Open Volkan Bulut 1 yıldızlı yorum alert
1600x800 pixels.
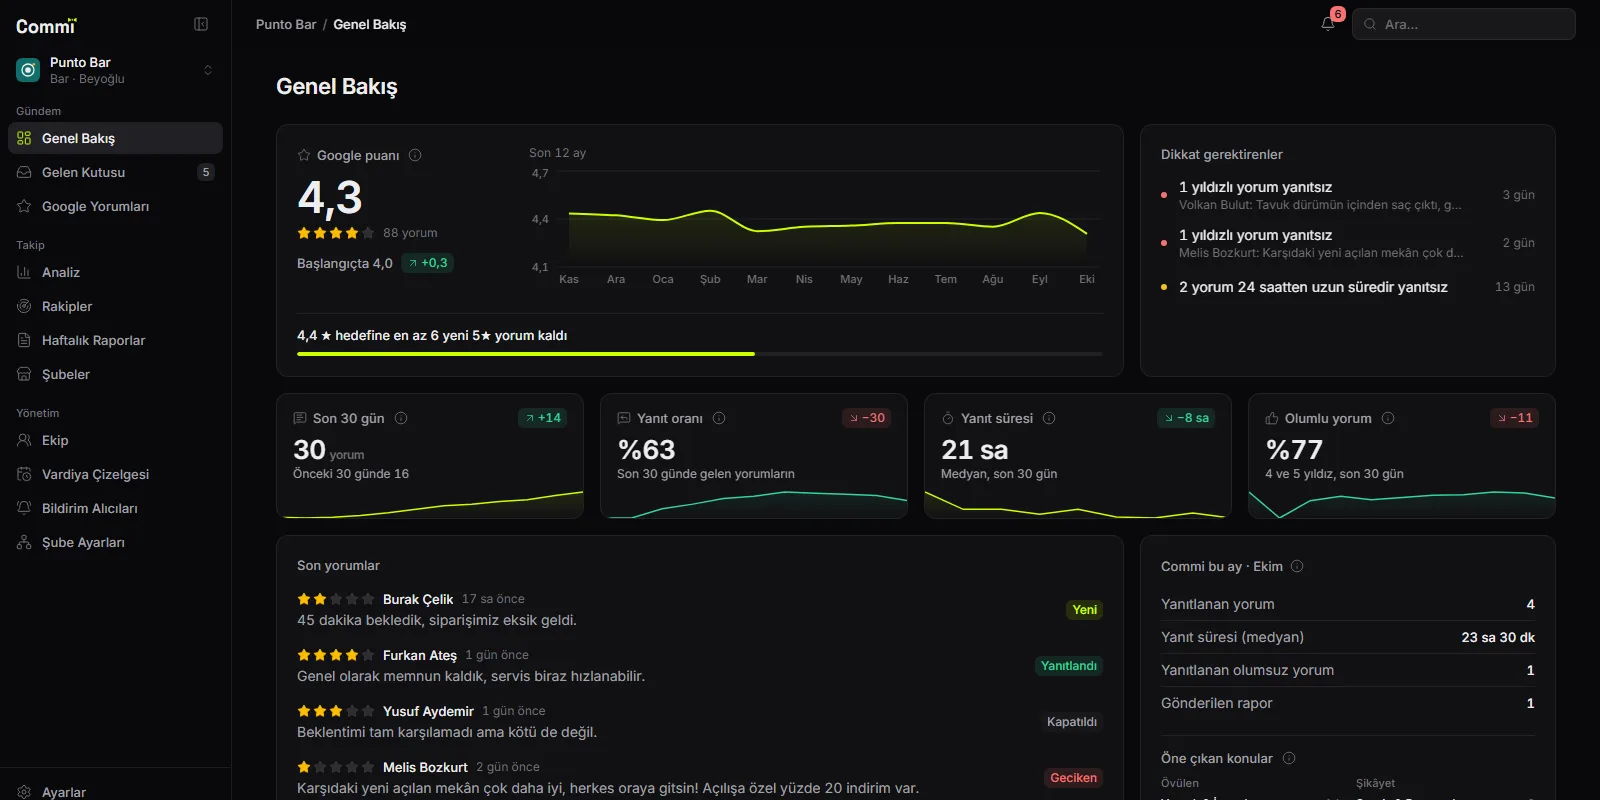1348,195
